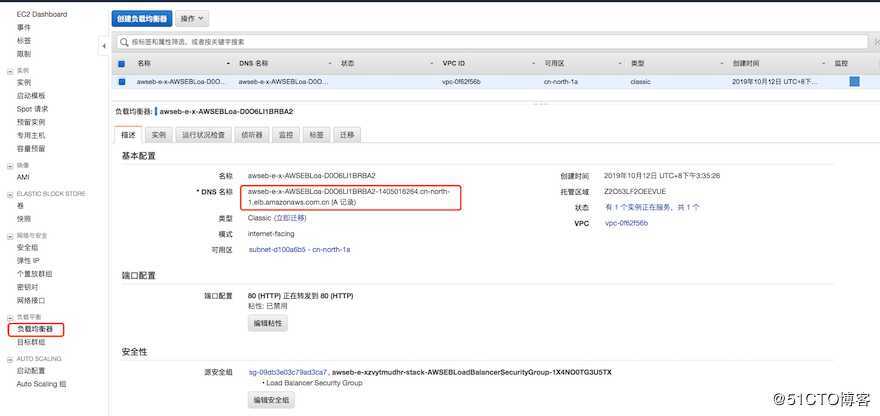
Task: Sort by the DNS 名称 column header
Action: (x=254, y=63)
